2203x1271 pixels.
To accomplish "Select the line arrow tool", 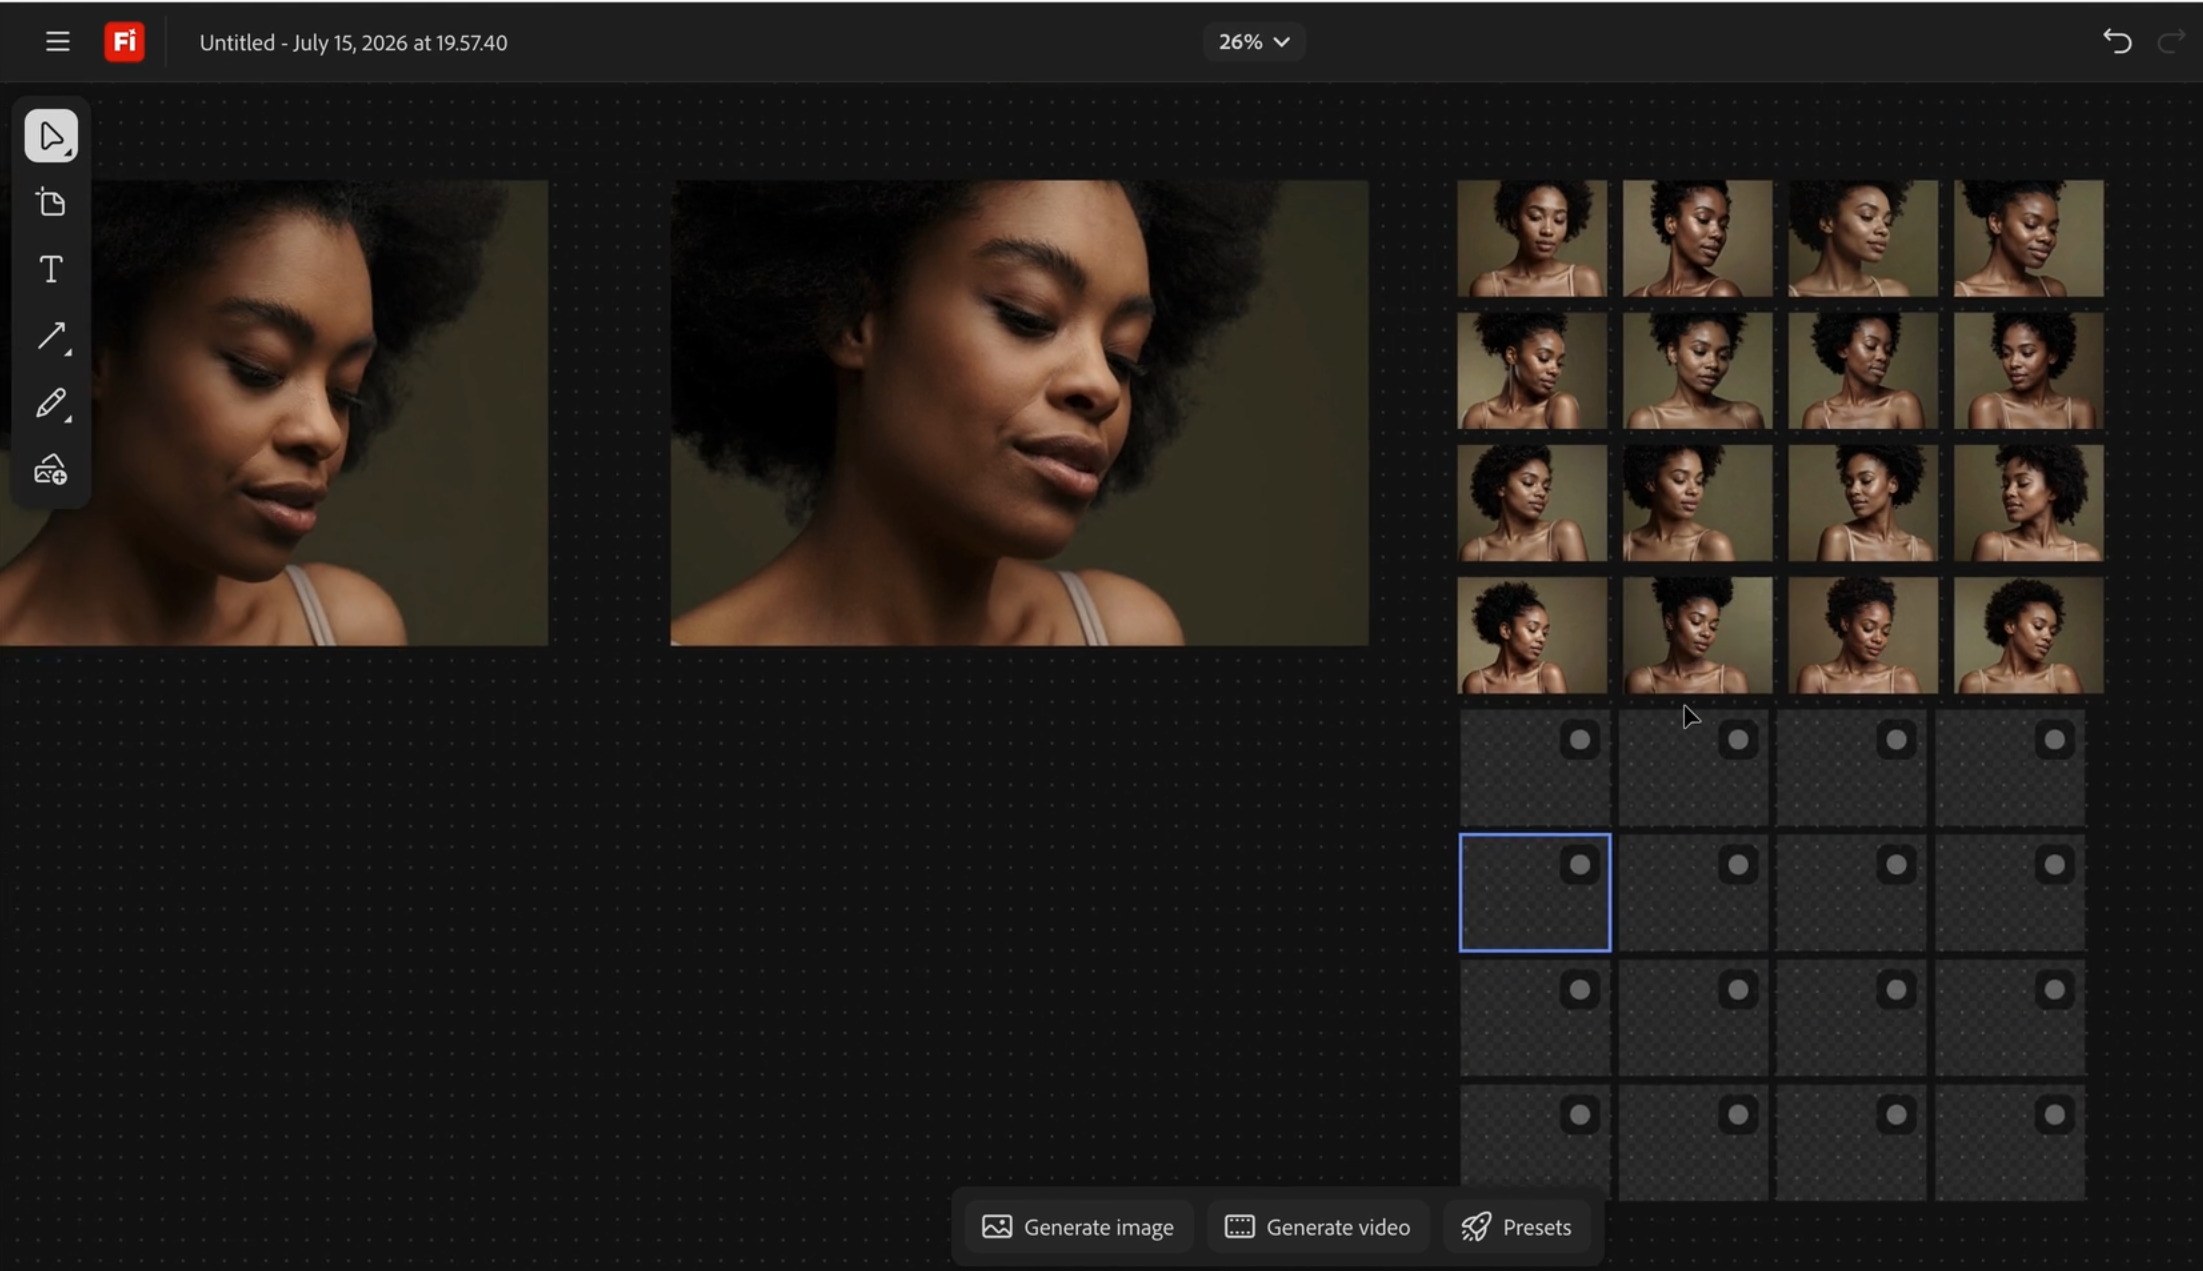I will tap(51, 336).
